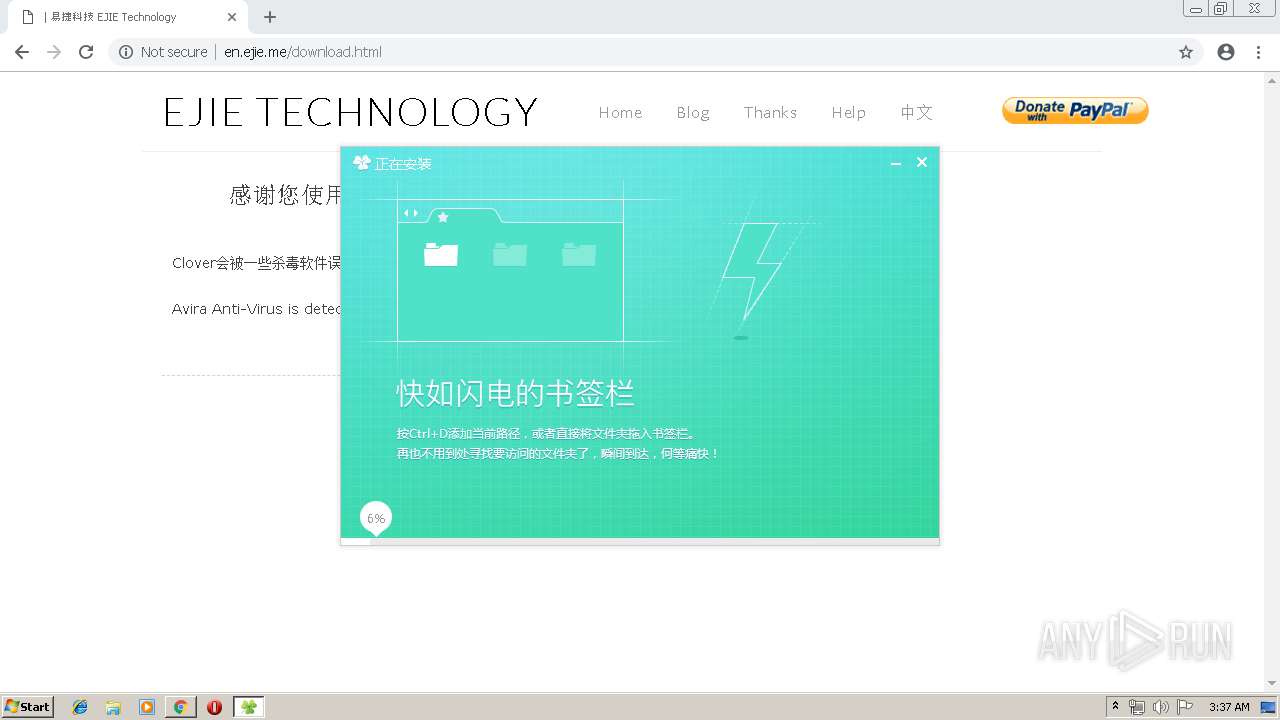Restore down the Chrome window

point(1221,9)
